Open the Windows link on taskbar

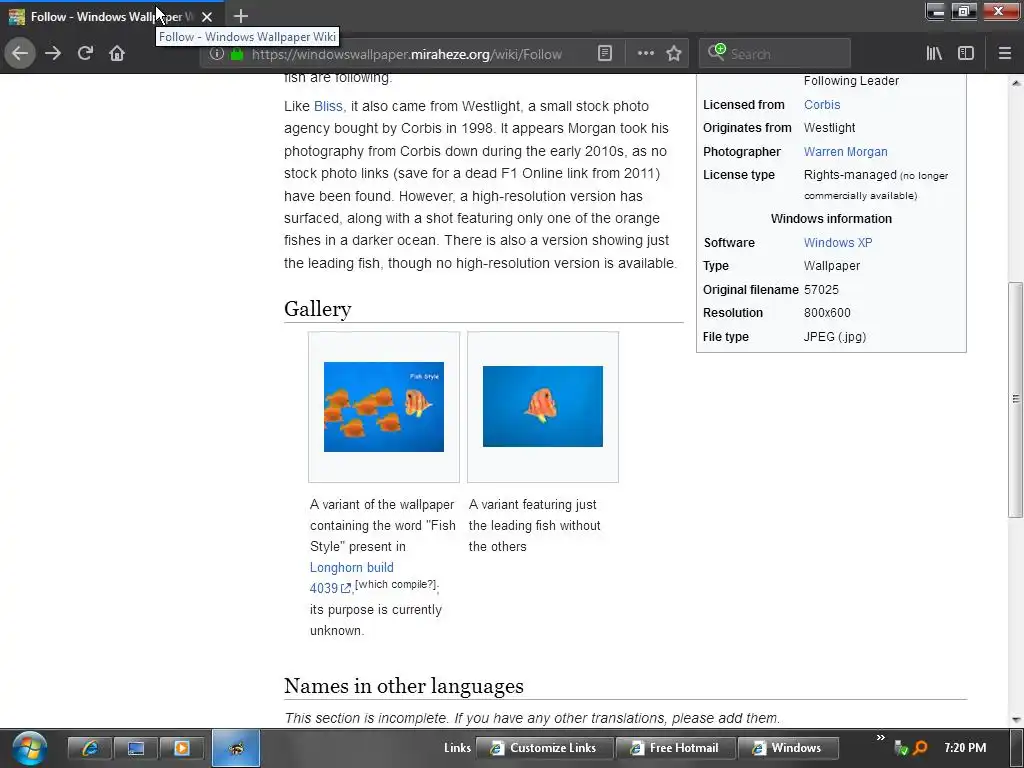(x=788, y=748)
